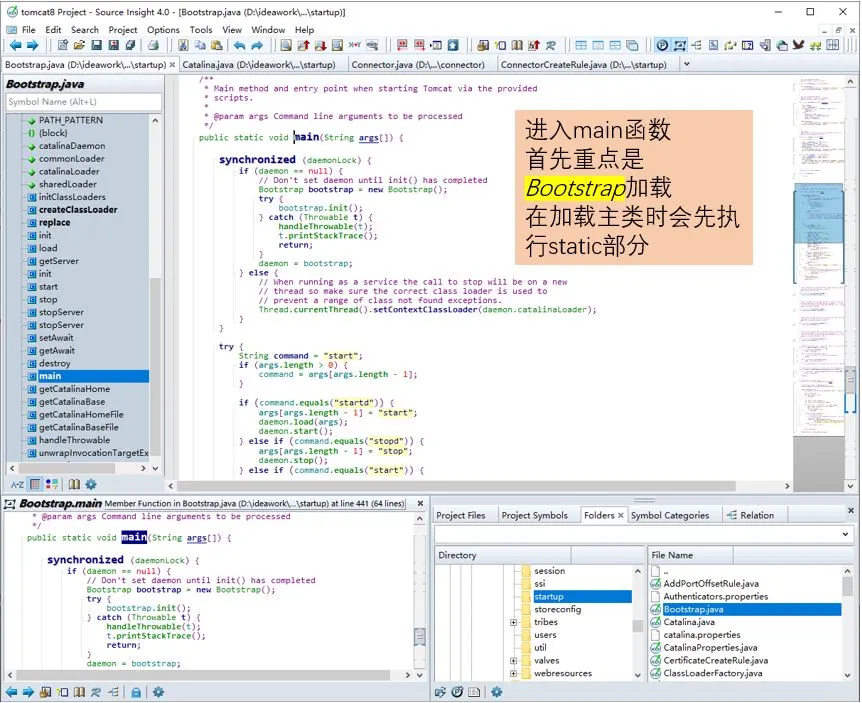
Task: Toggle the Project window 'P' toolbar button
Action: [x=662, y=46]
